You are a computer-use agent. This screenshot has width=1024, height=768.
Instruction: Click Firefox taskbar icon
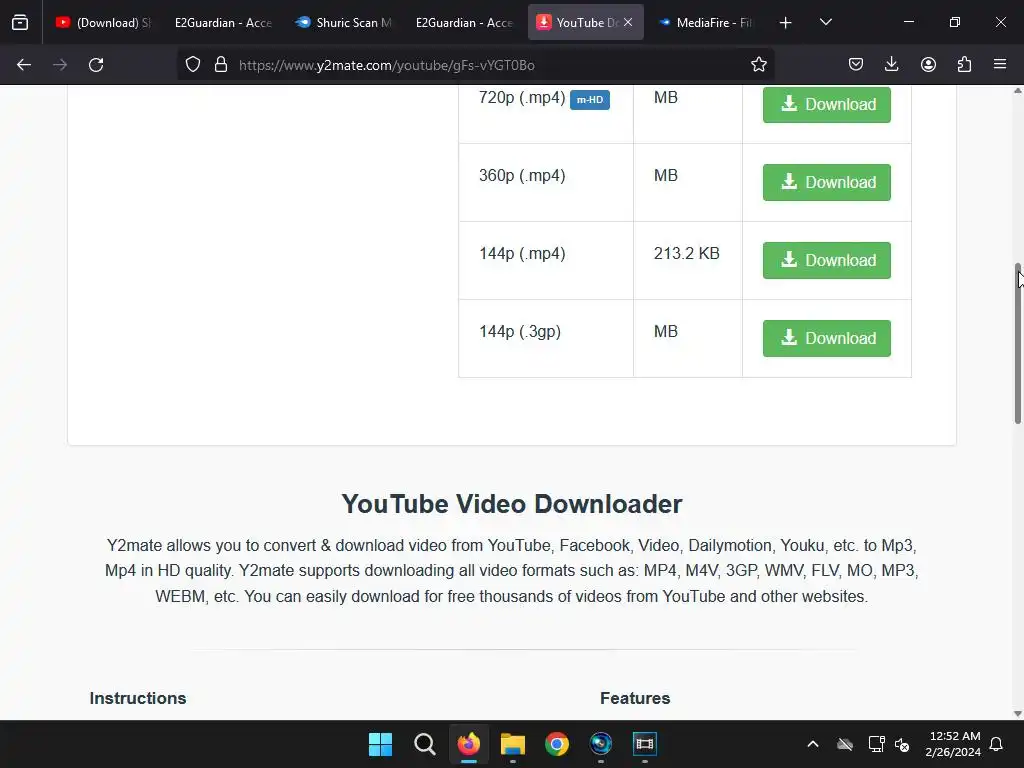[x=468, y=744]
